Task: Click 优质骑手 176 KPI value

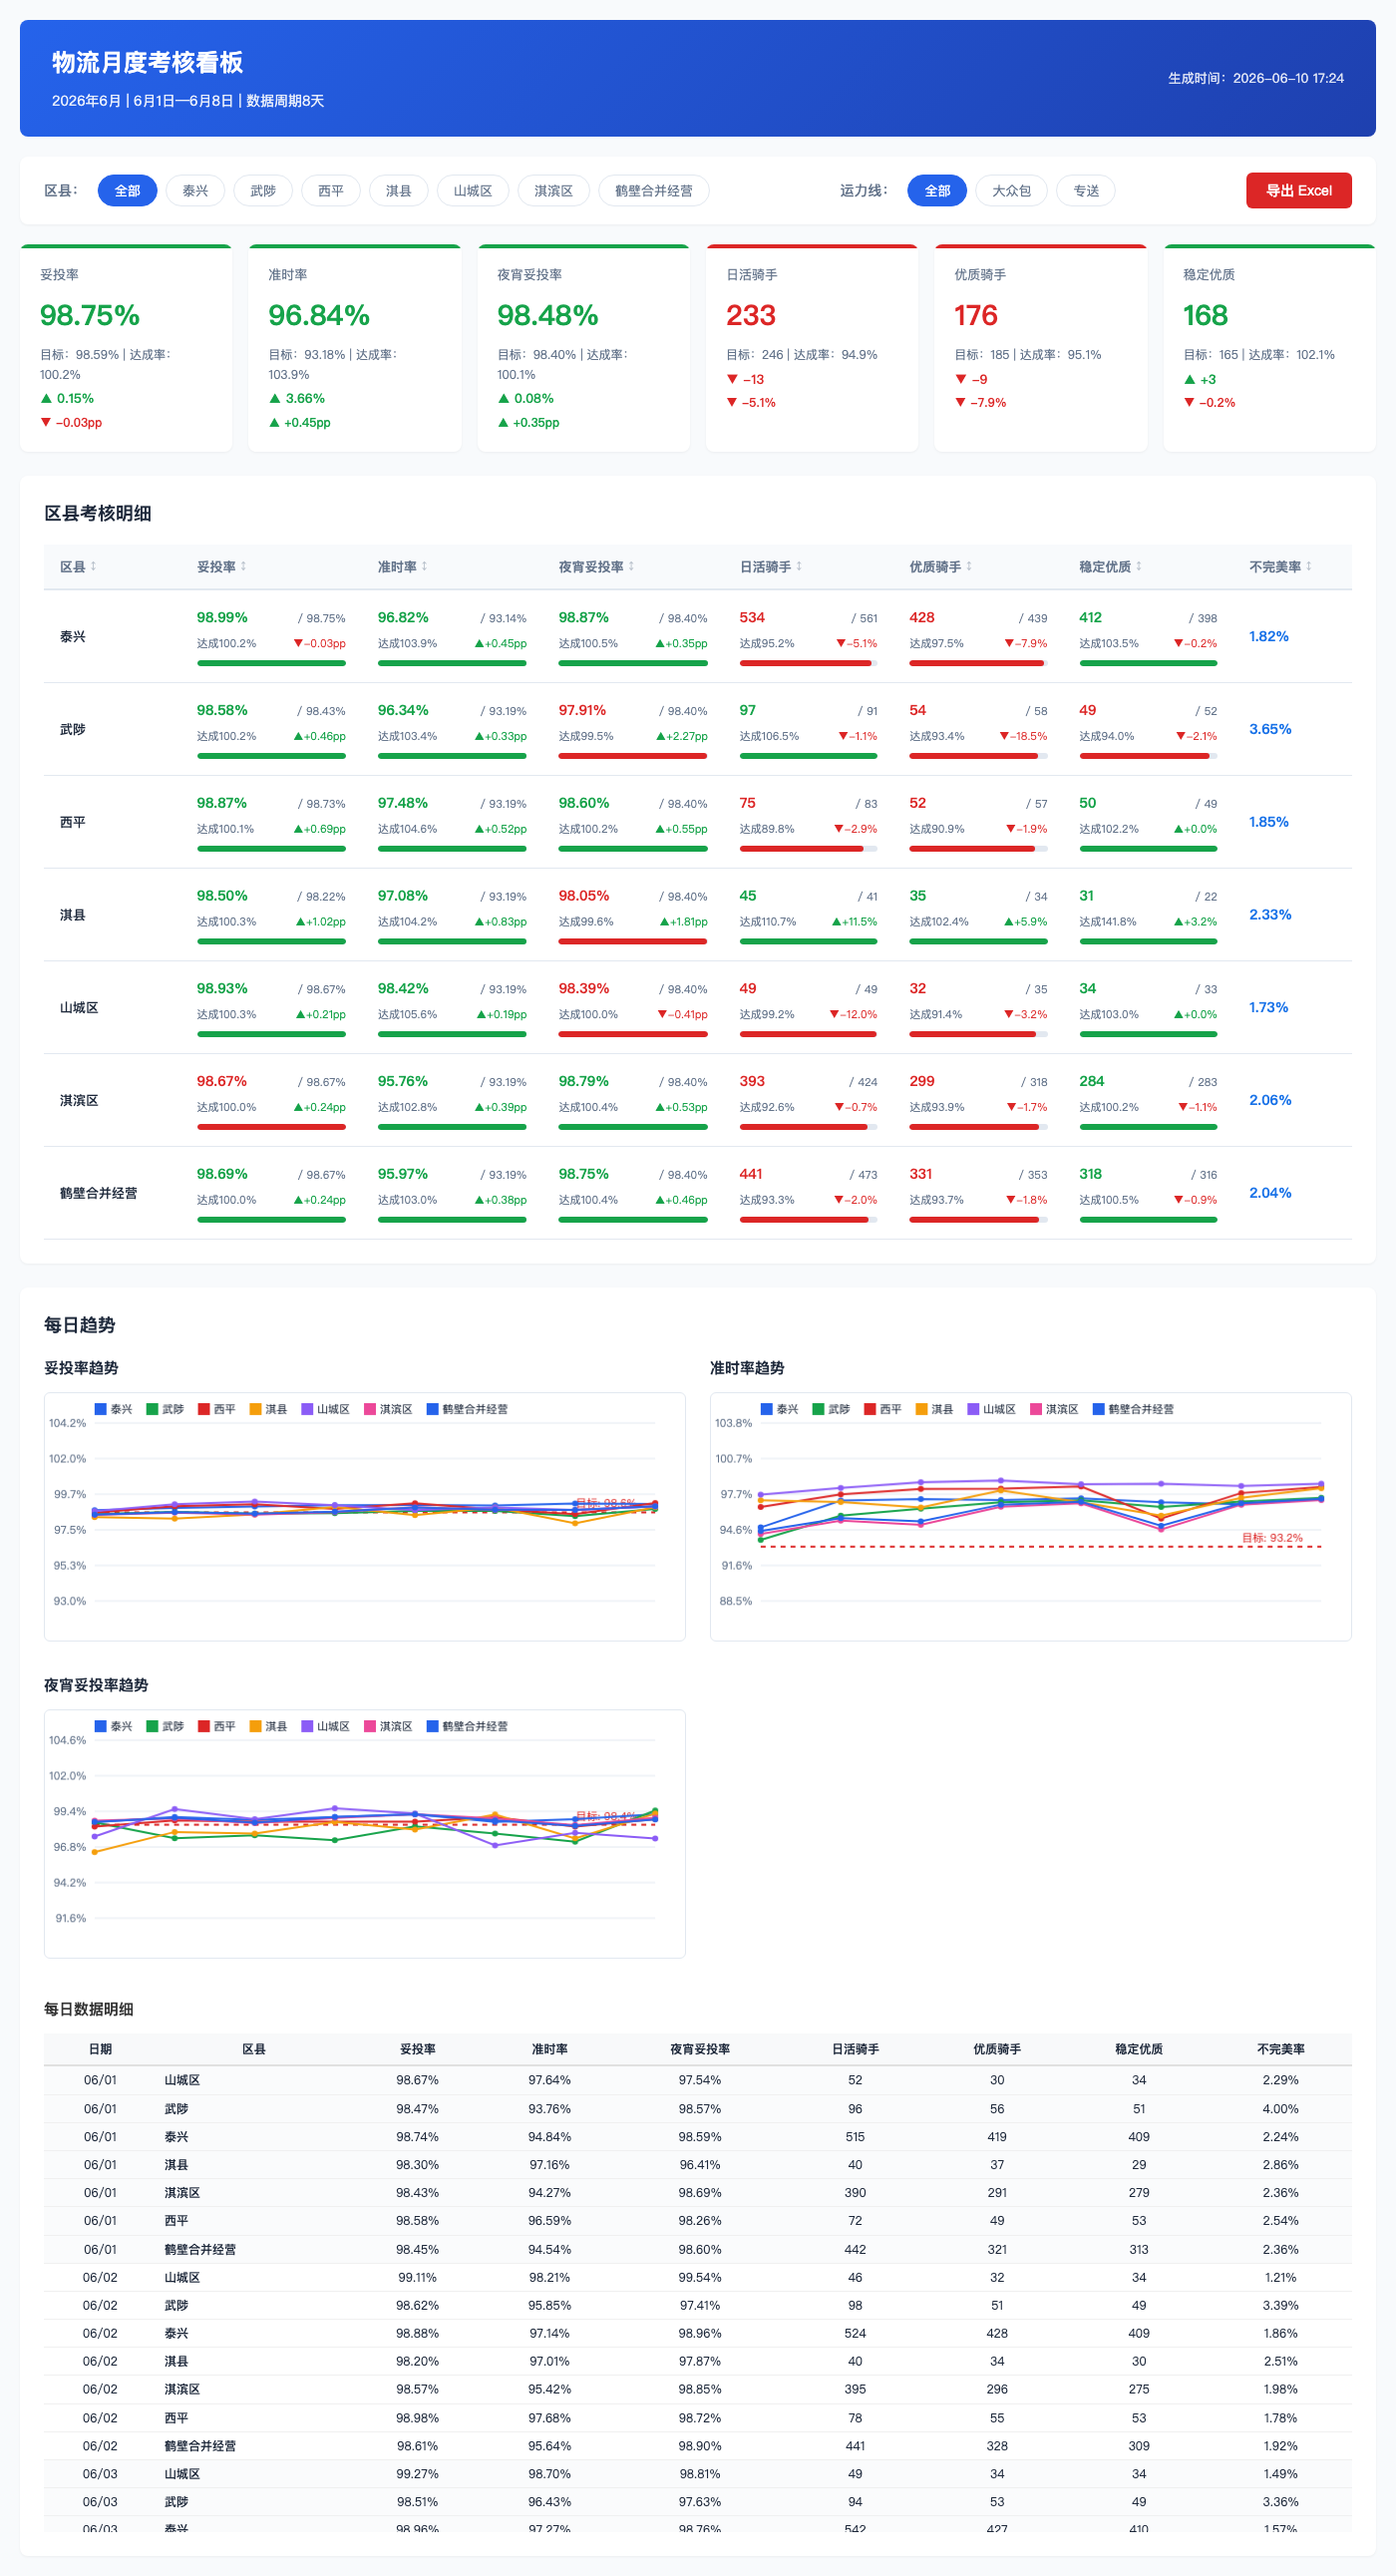Action: (x=976, y=315)
